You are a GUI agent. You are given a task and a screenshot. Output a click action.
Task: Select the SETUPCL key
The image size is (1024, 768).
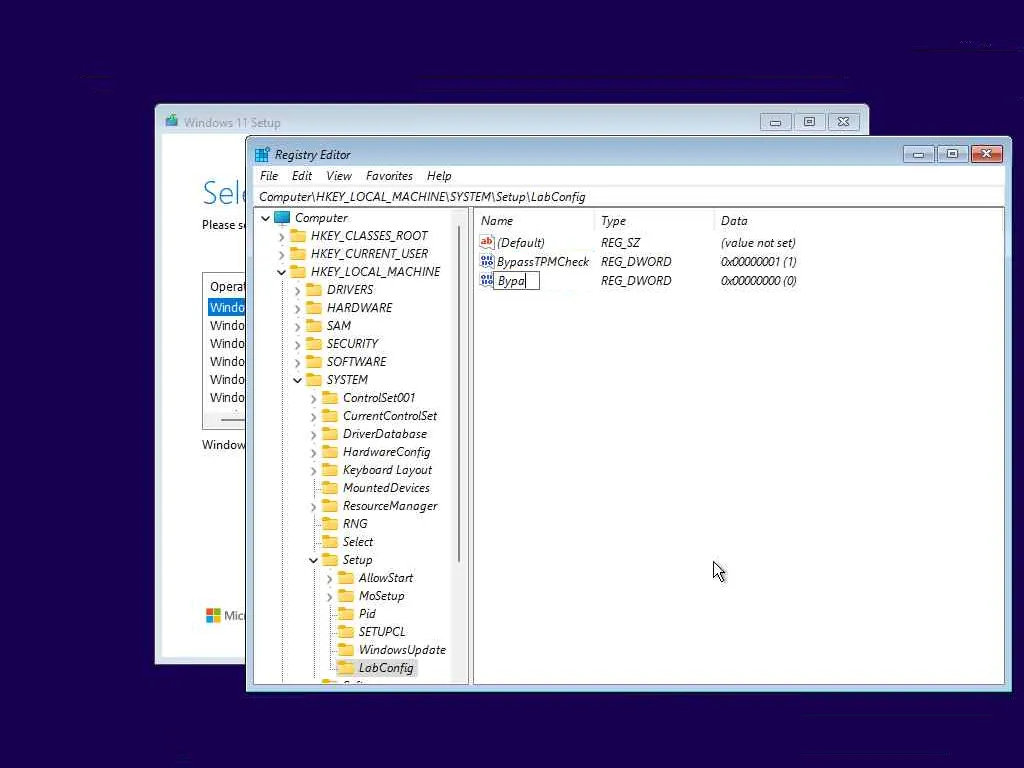[x=382, y=632]
